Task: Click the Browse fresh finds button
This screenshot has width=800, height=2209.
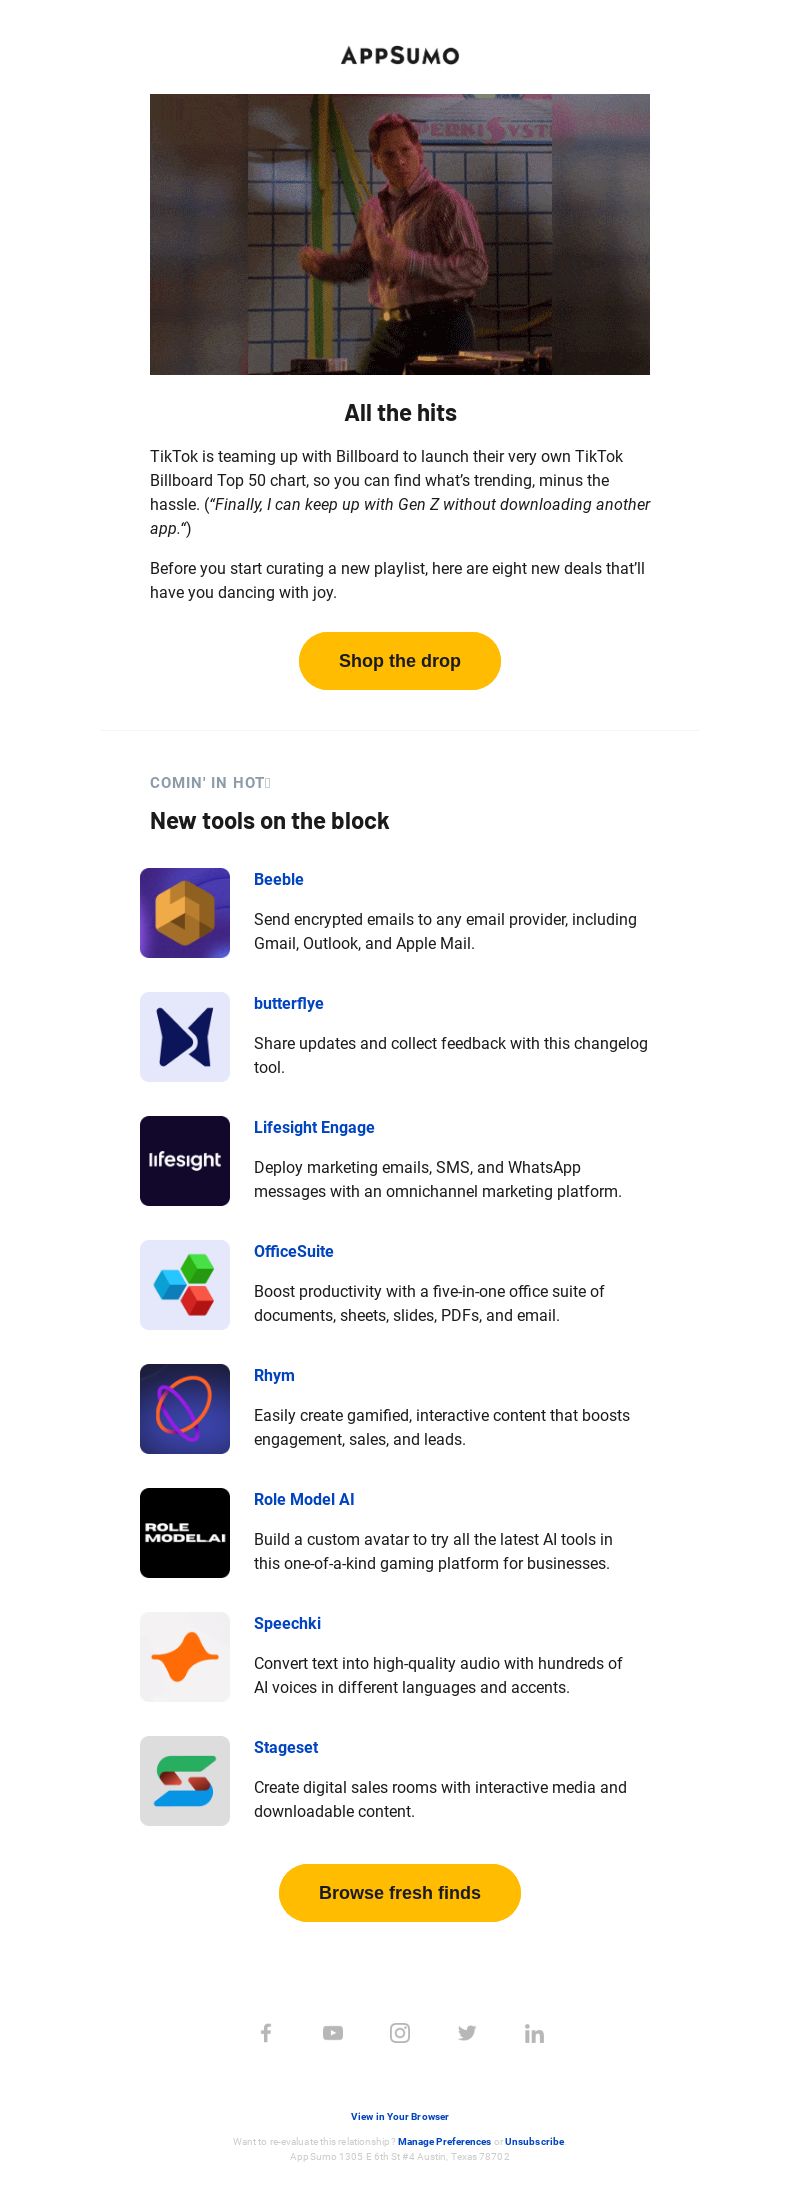Action: [x=400, y=1893]
